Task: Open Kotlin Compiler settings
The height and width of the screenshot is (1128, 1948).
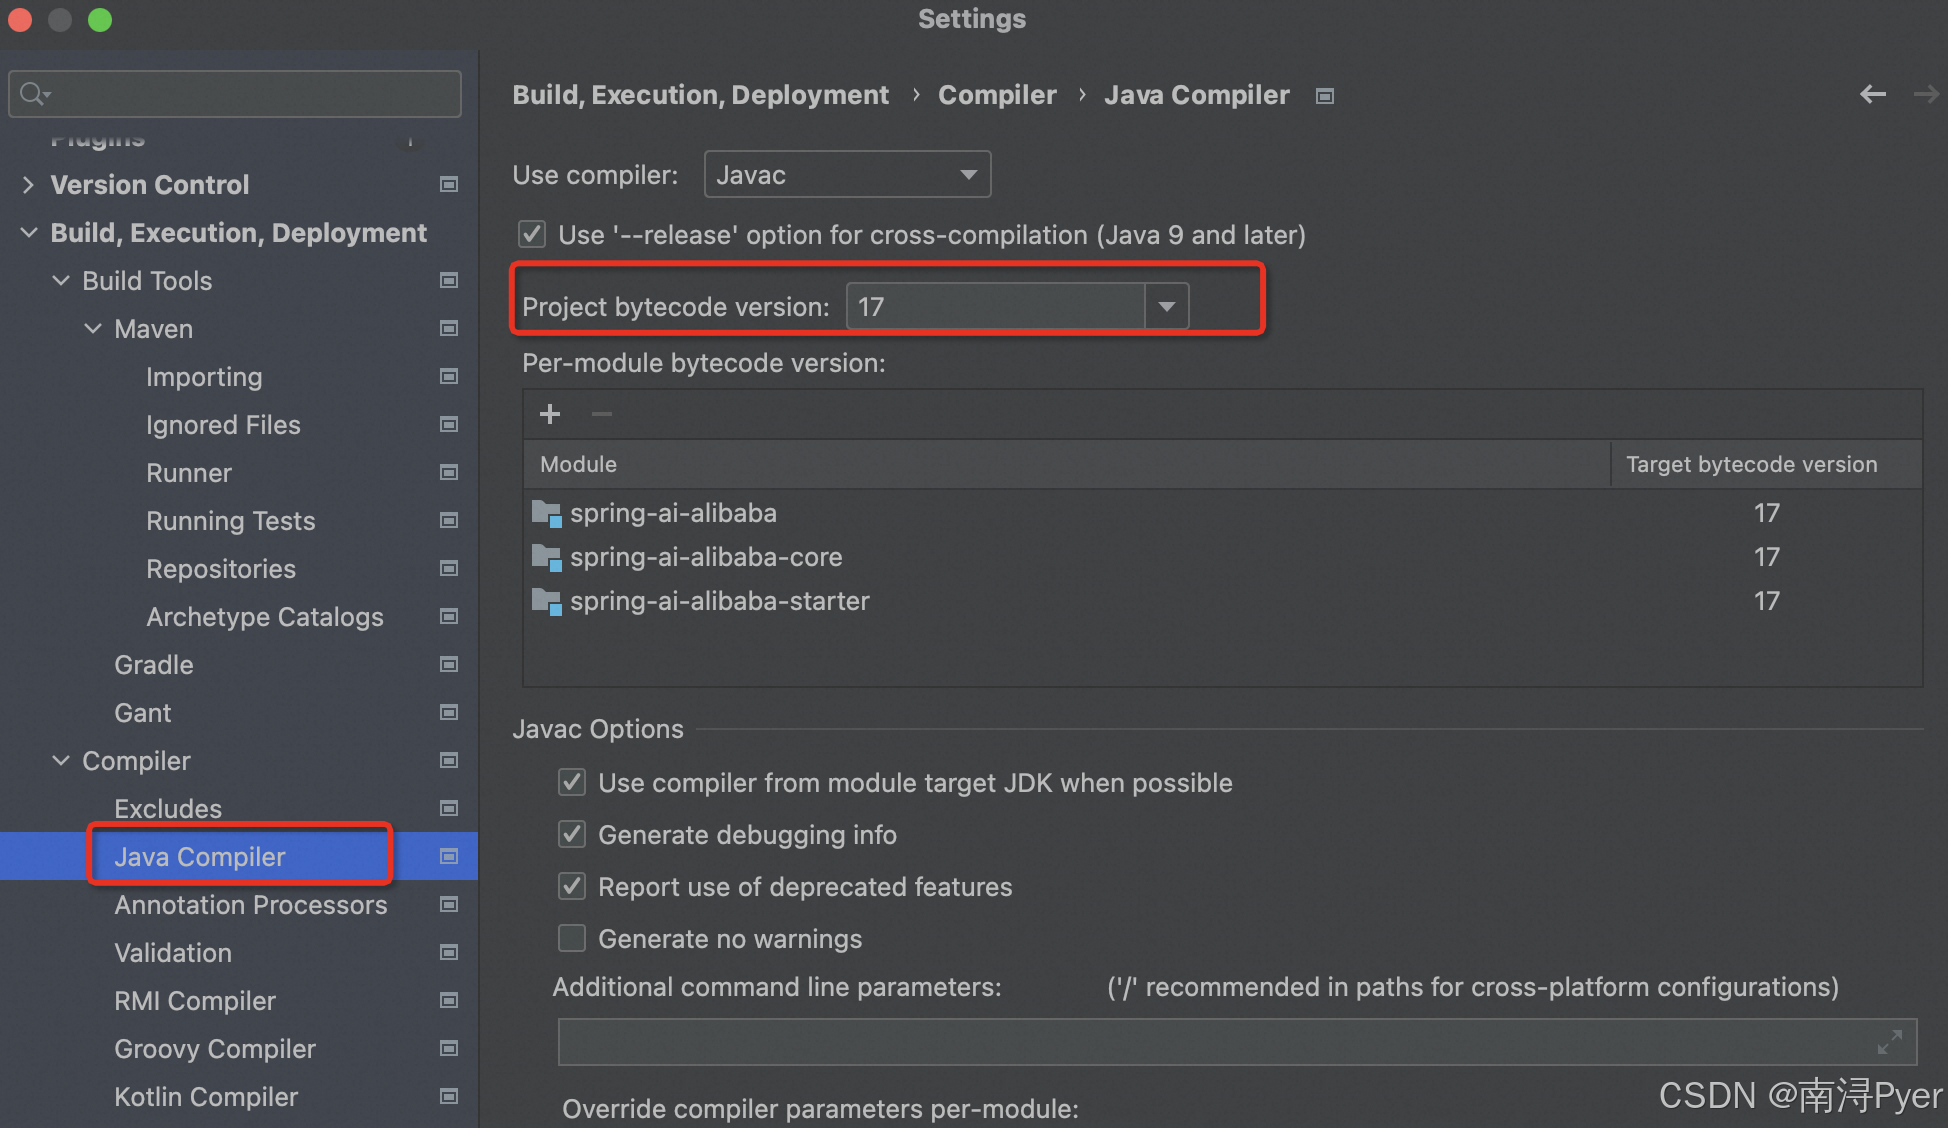Action: [206, 1097]
